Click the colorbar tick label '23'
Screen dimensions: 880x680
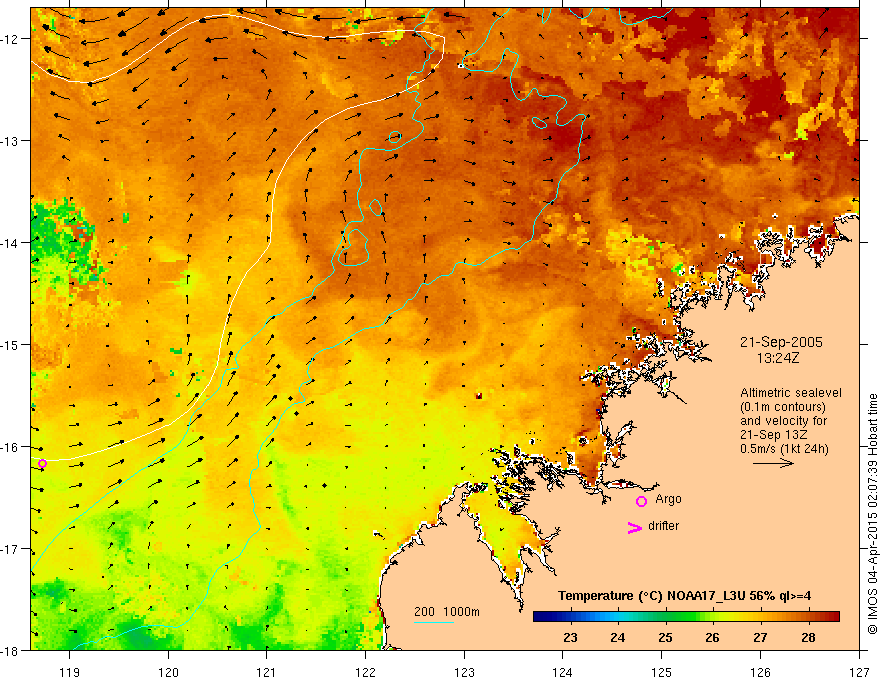pos(570,638)
